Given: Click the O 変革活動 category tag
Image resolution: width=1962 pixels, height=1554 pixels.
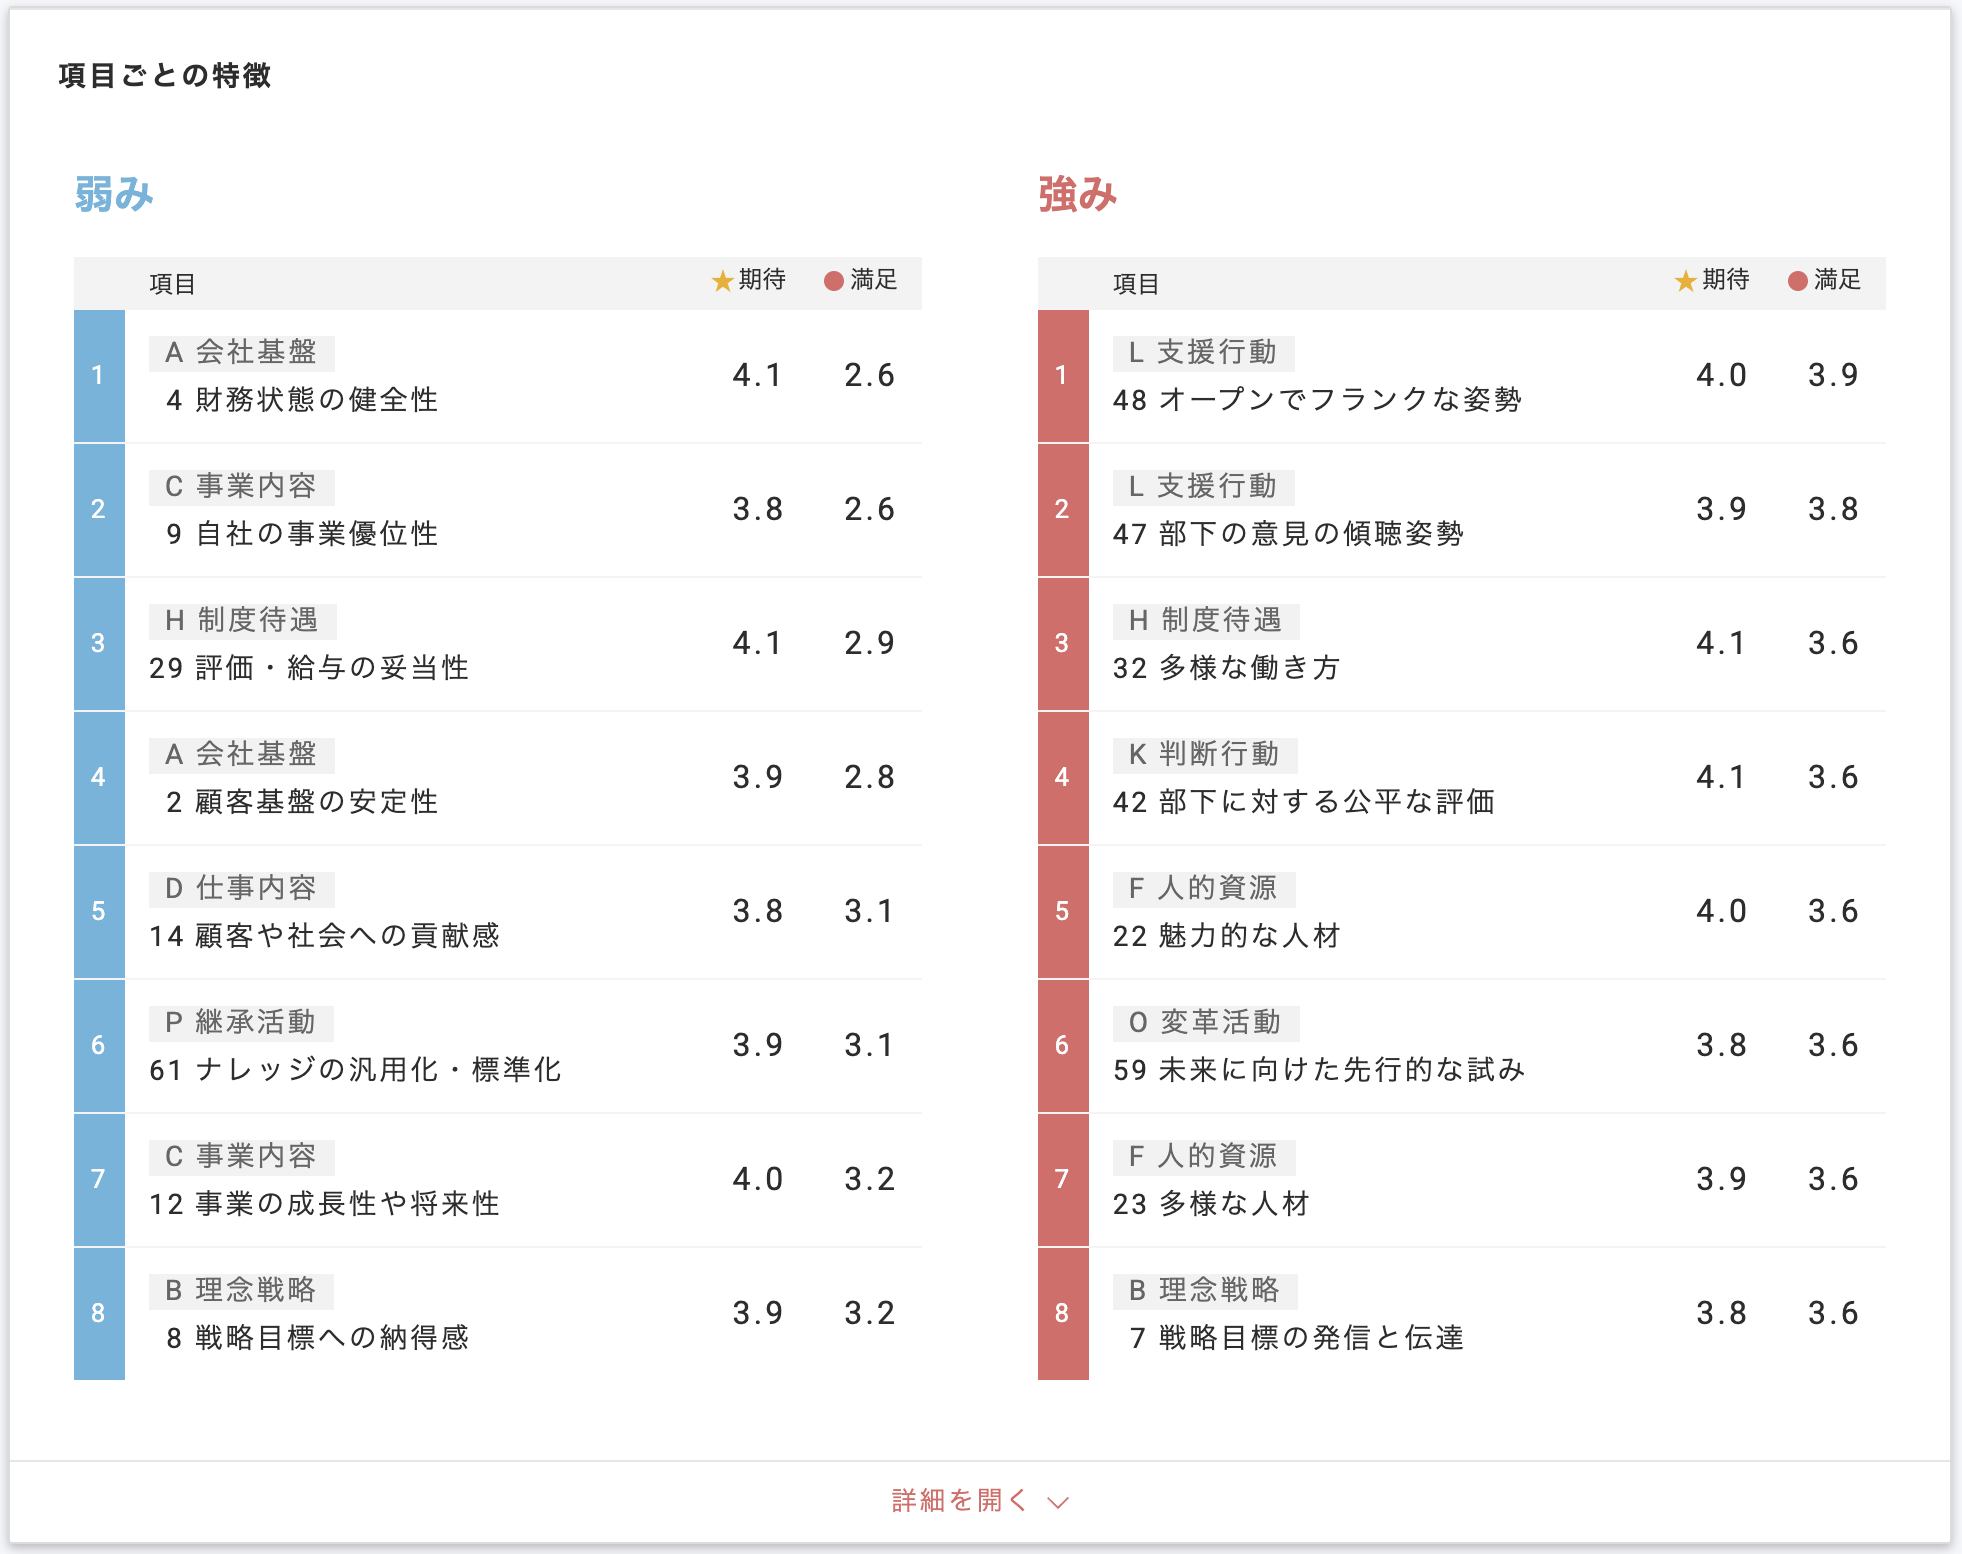Looking at the screenshot, I should (1205, 1023).
